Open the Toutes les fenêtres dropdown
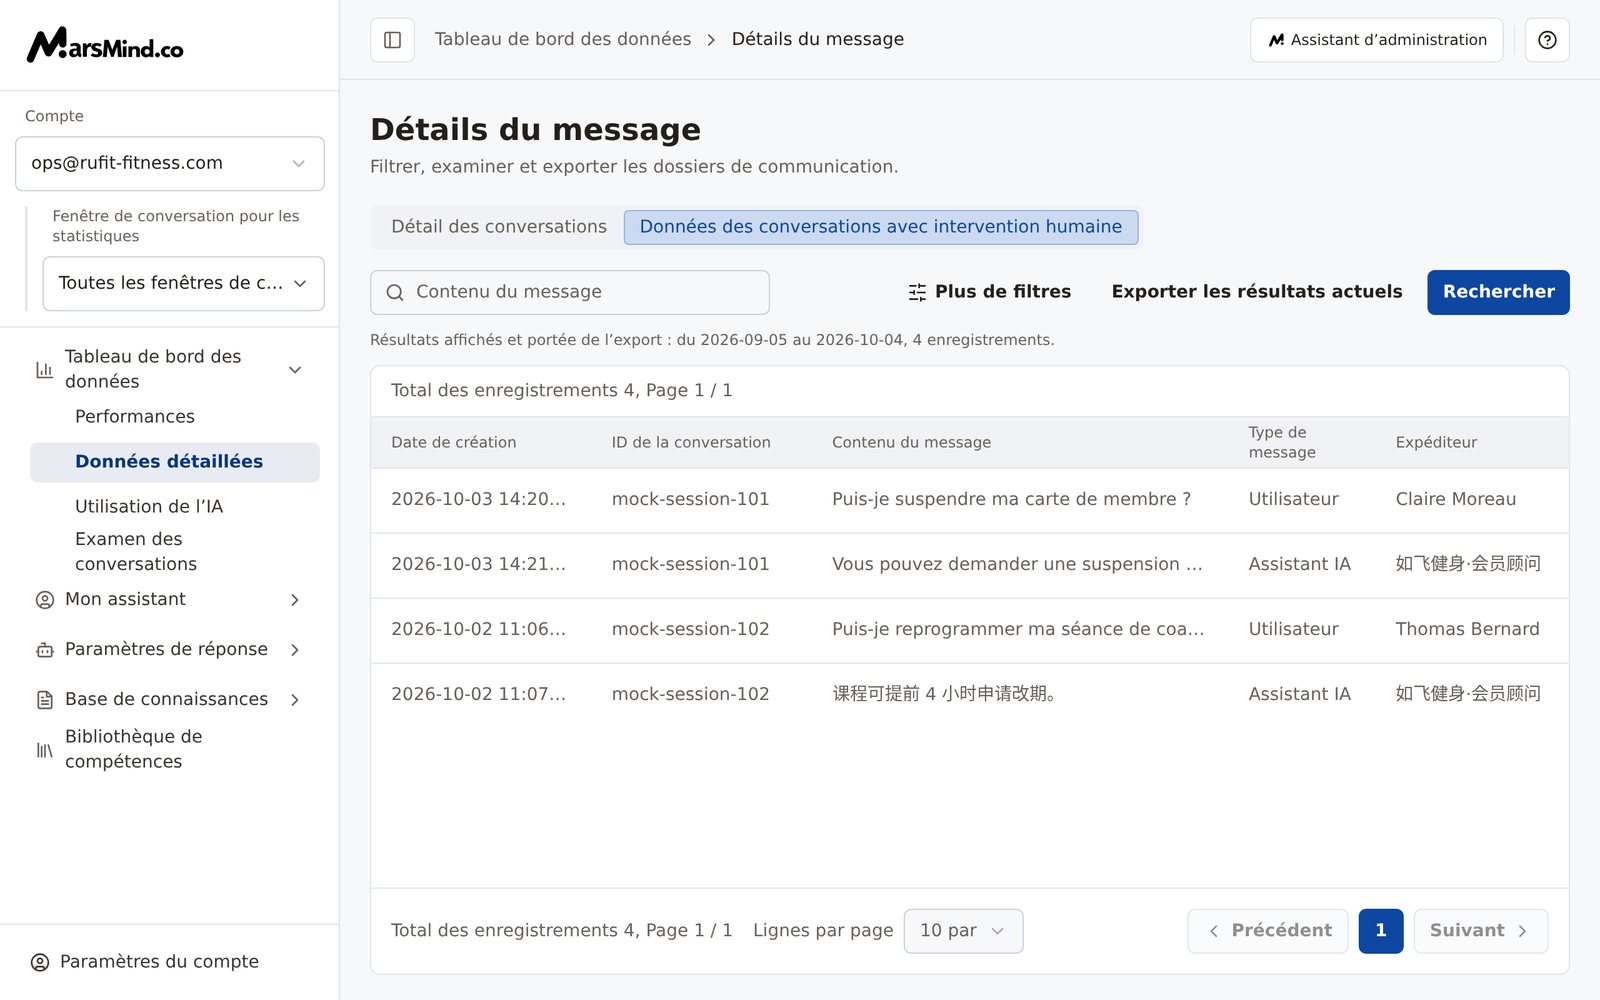 point(183,283)
